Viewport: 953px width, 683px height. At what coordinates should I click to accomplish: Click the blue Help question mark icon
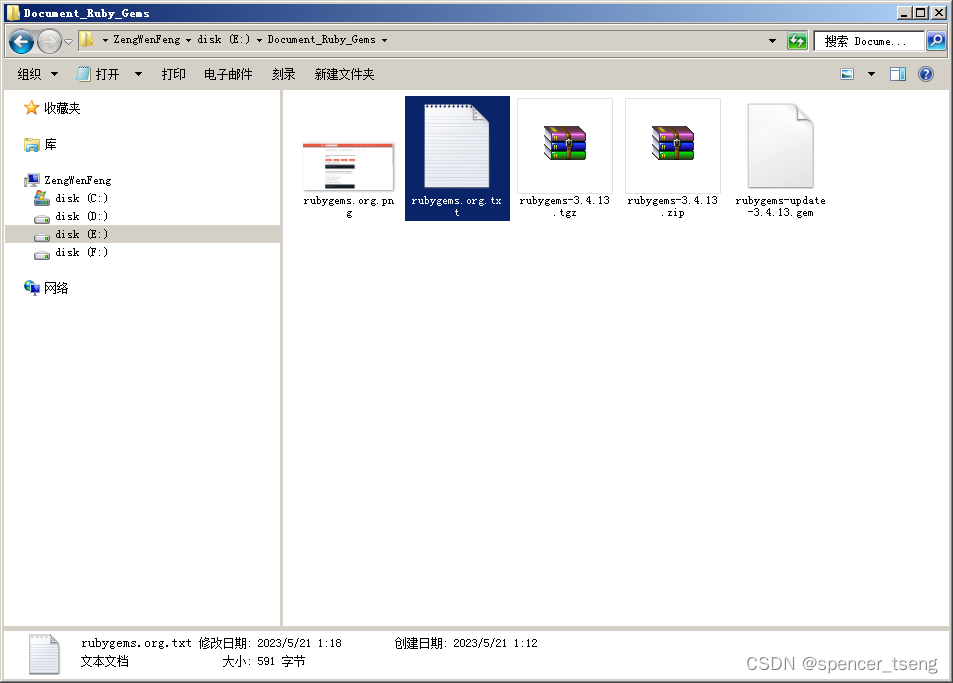pos(926,73)
